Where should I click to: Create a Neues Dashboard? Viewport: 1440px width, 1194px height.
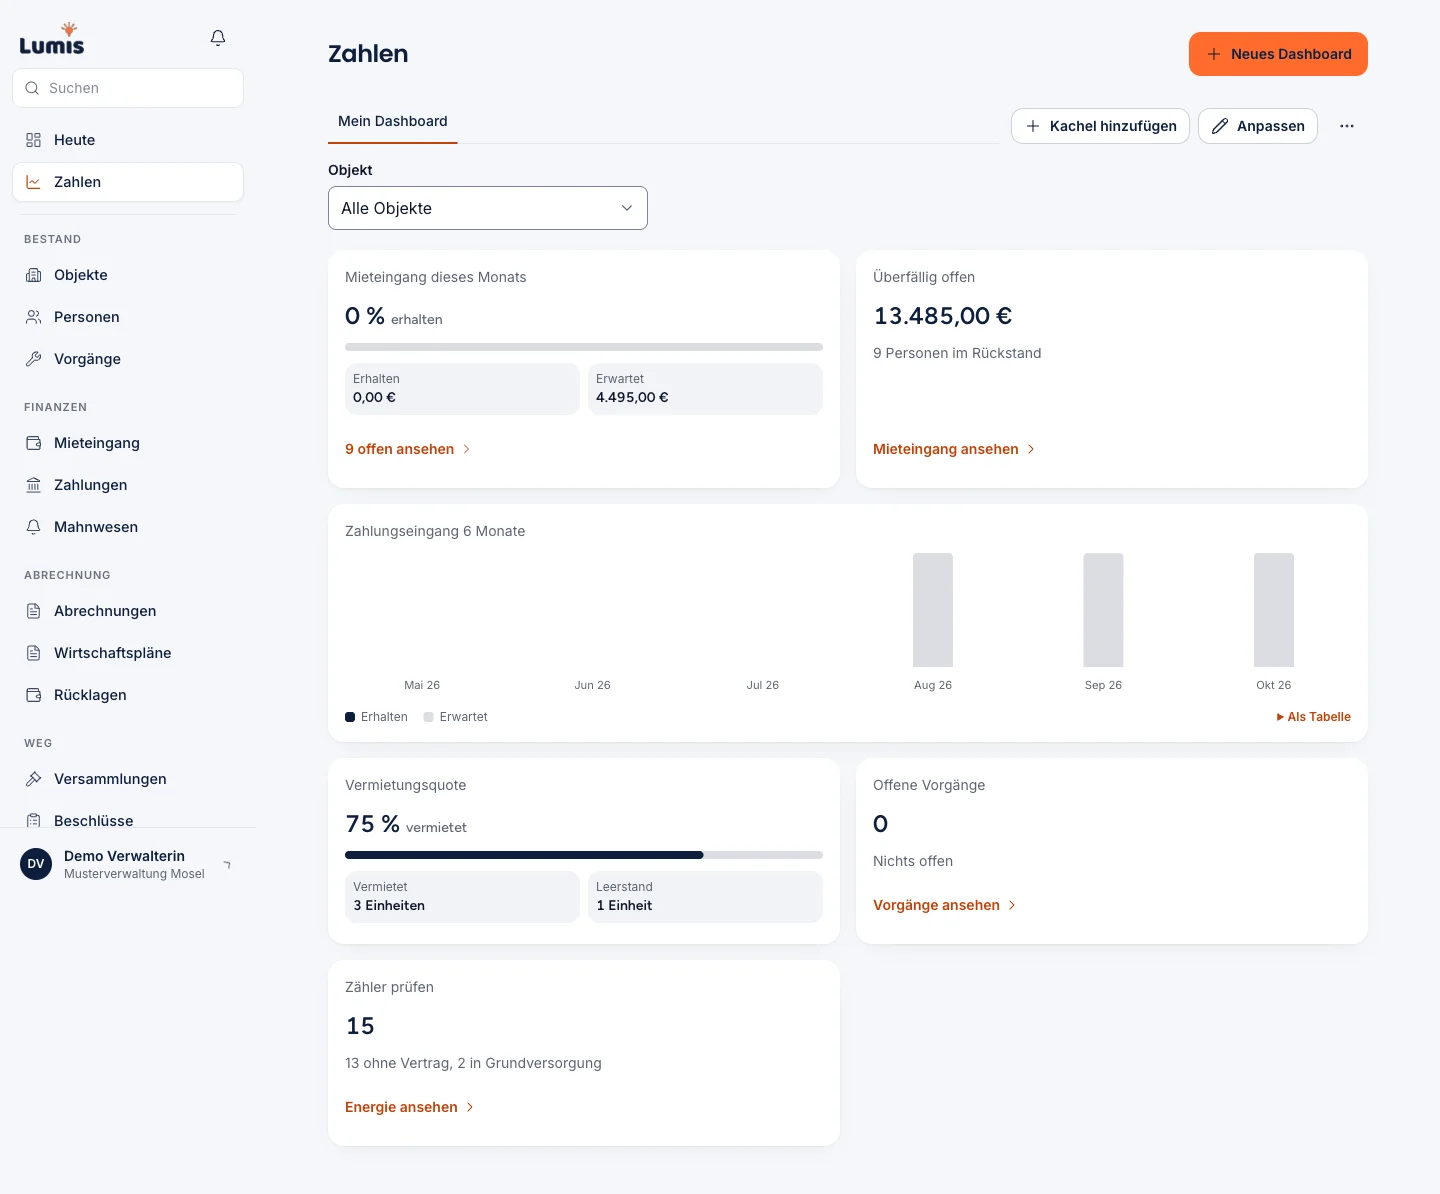(1278, 54)
